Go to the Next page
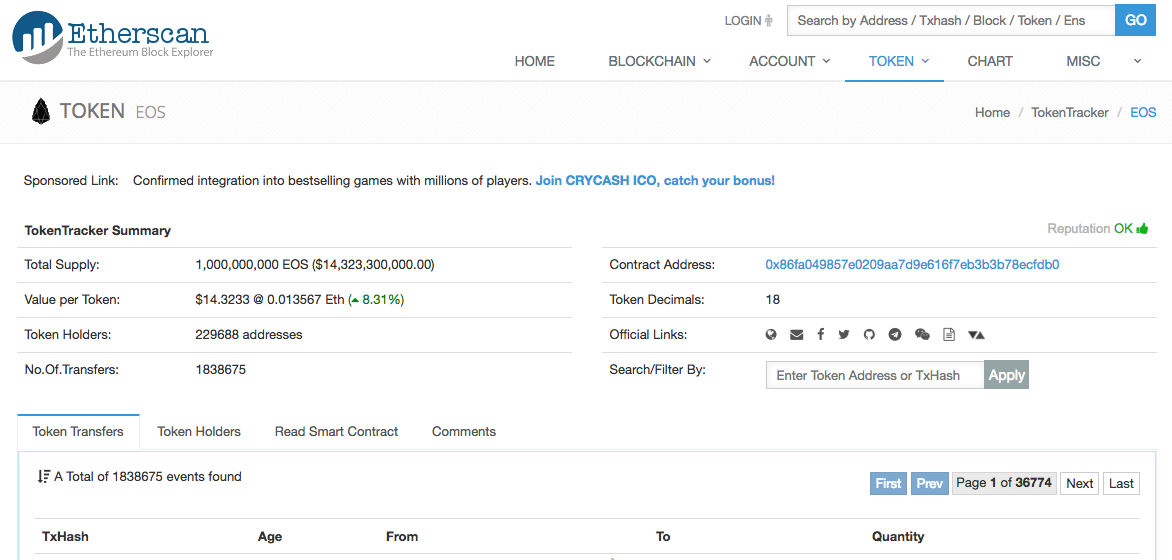This screenshot has width=1172, height=560. point(1079,484)
